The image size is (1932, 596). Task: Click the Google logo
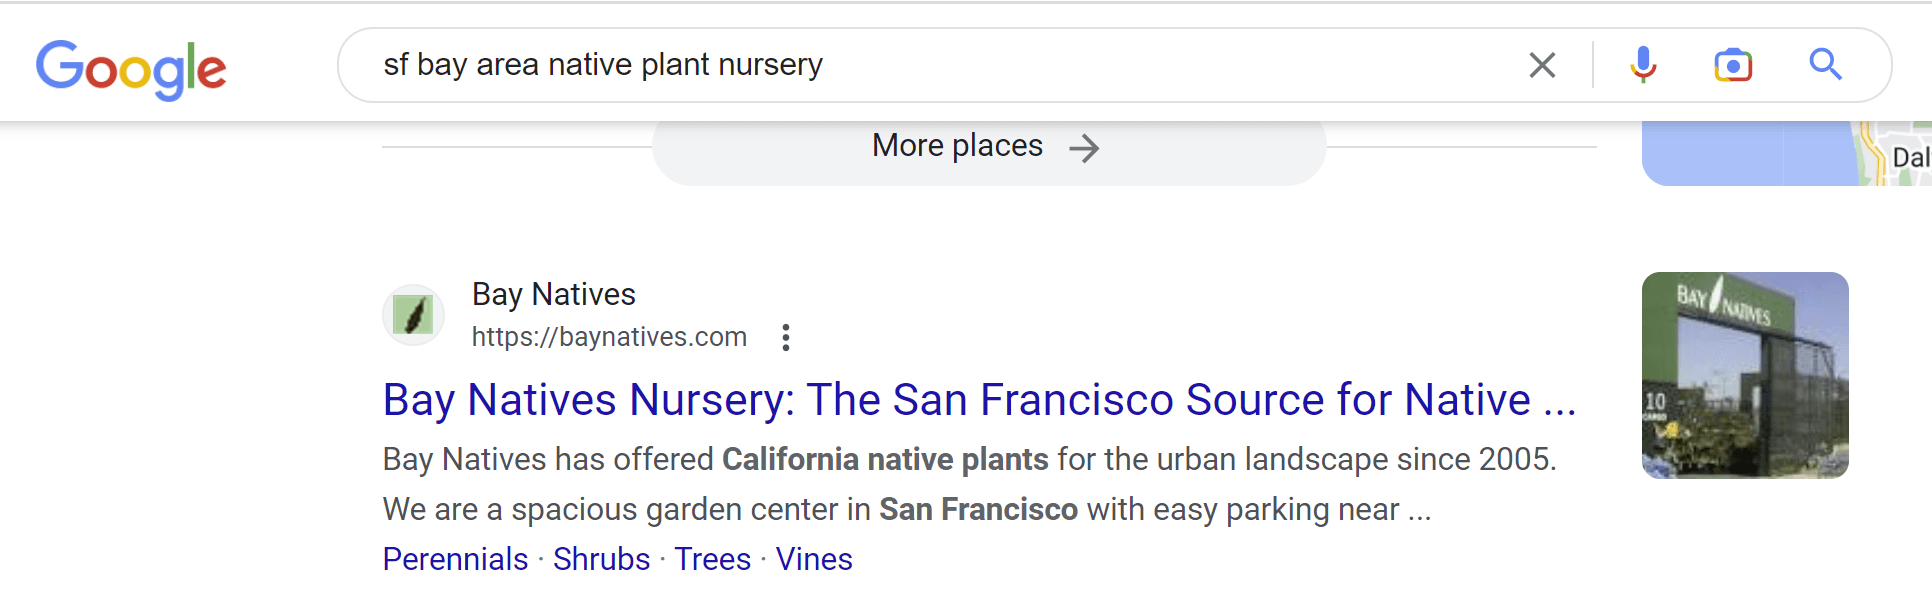[x=131, y=68]
